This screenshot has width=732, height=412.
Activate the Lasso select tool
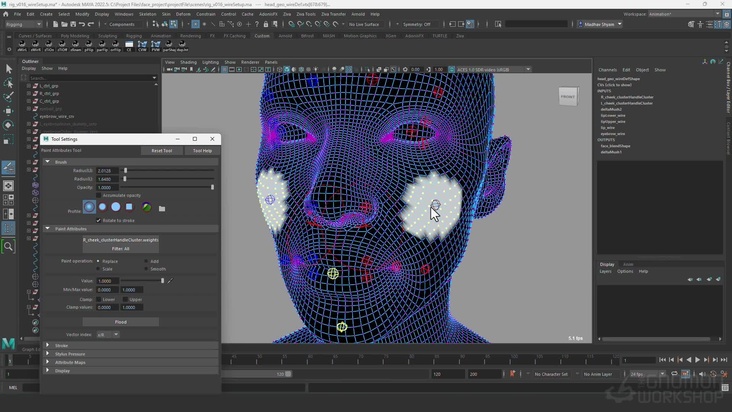coord(8,83)
